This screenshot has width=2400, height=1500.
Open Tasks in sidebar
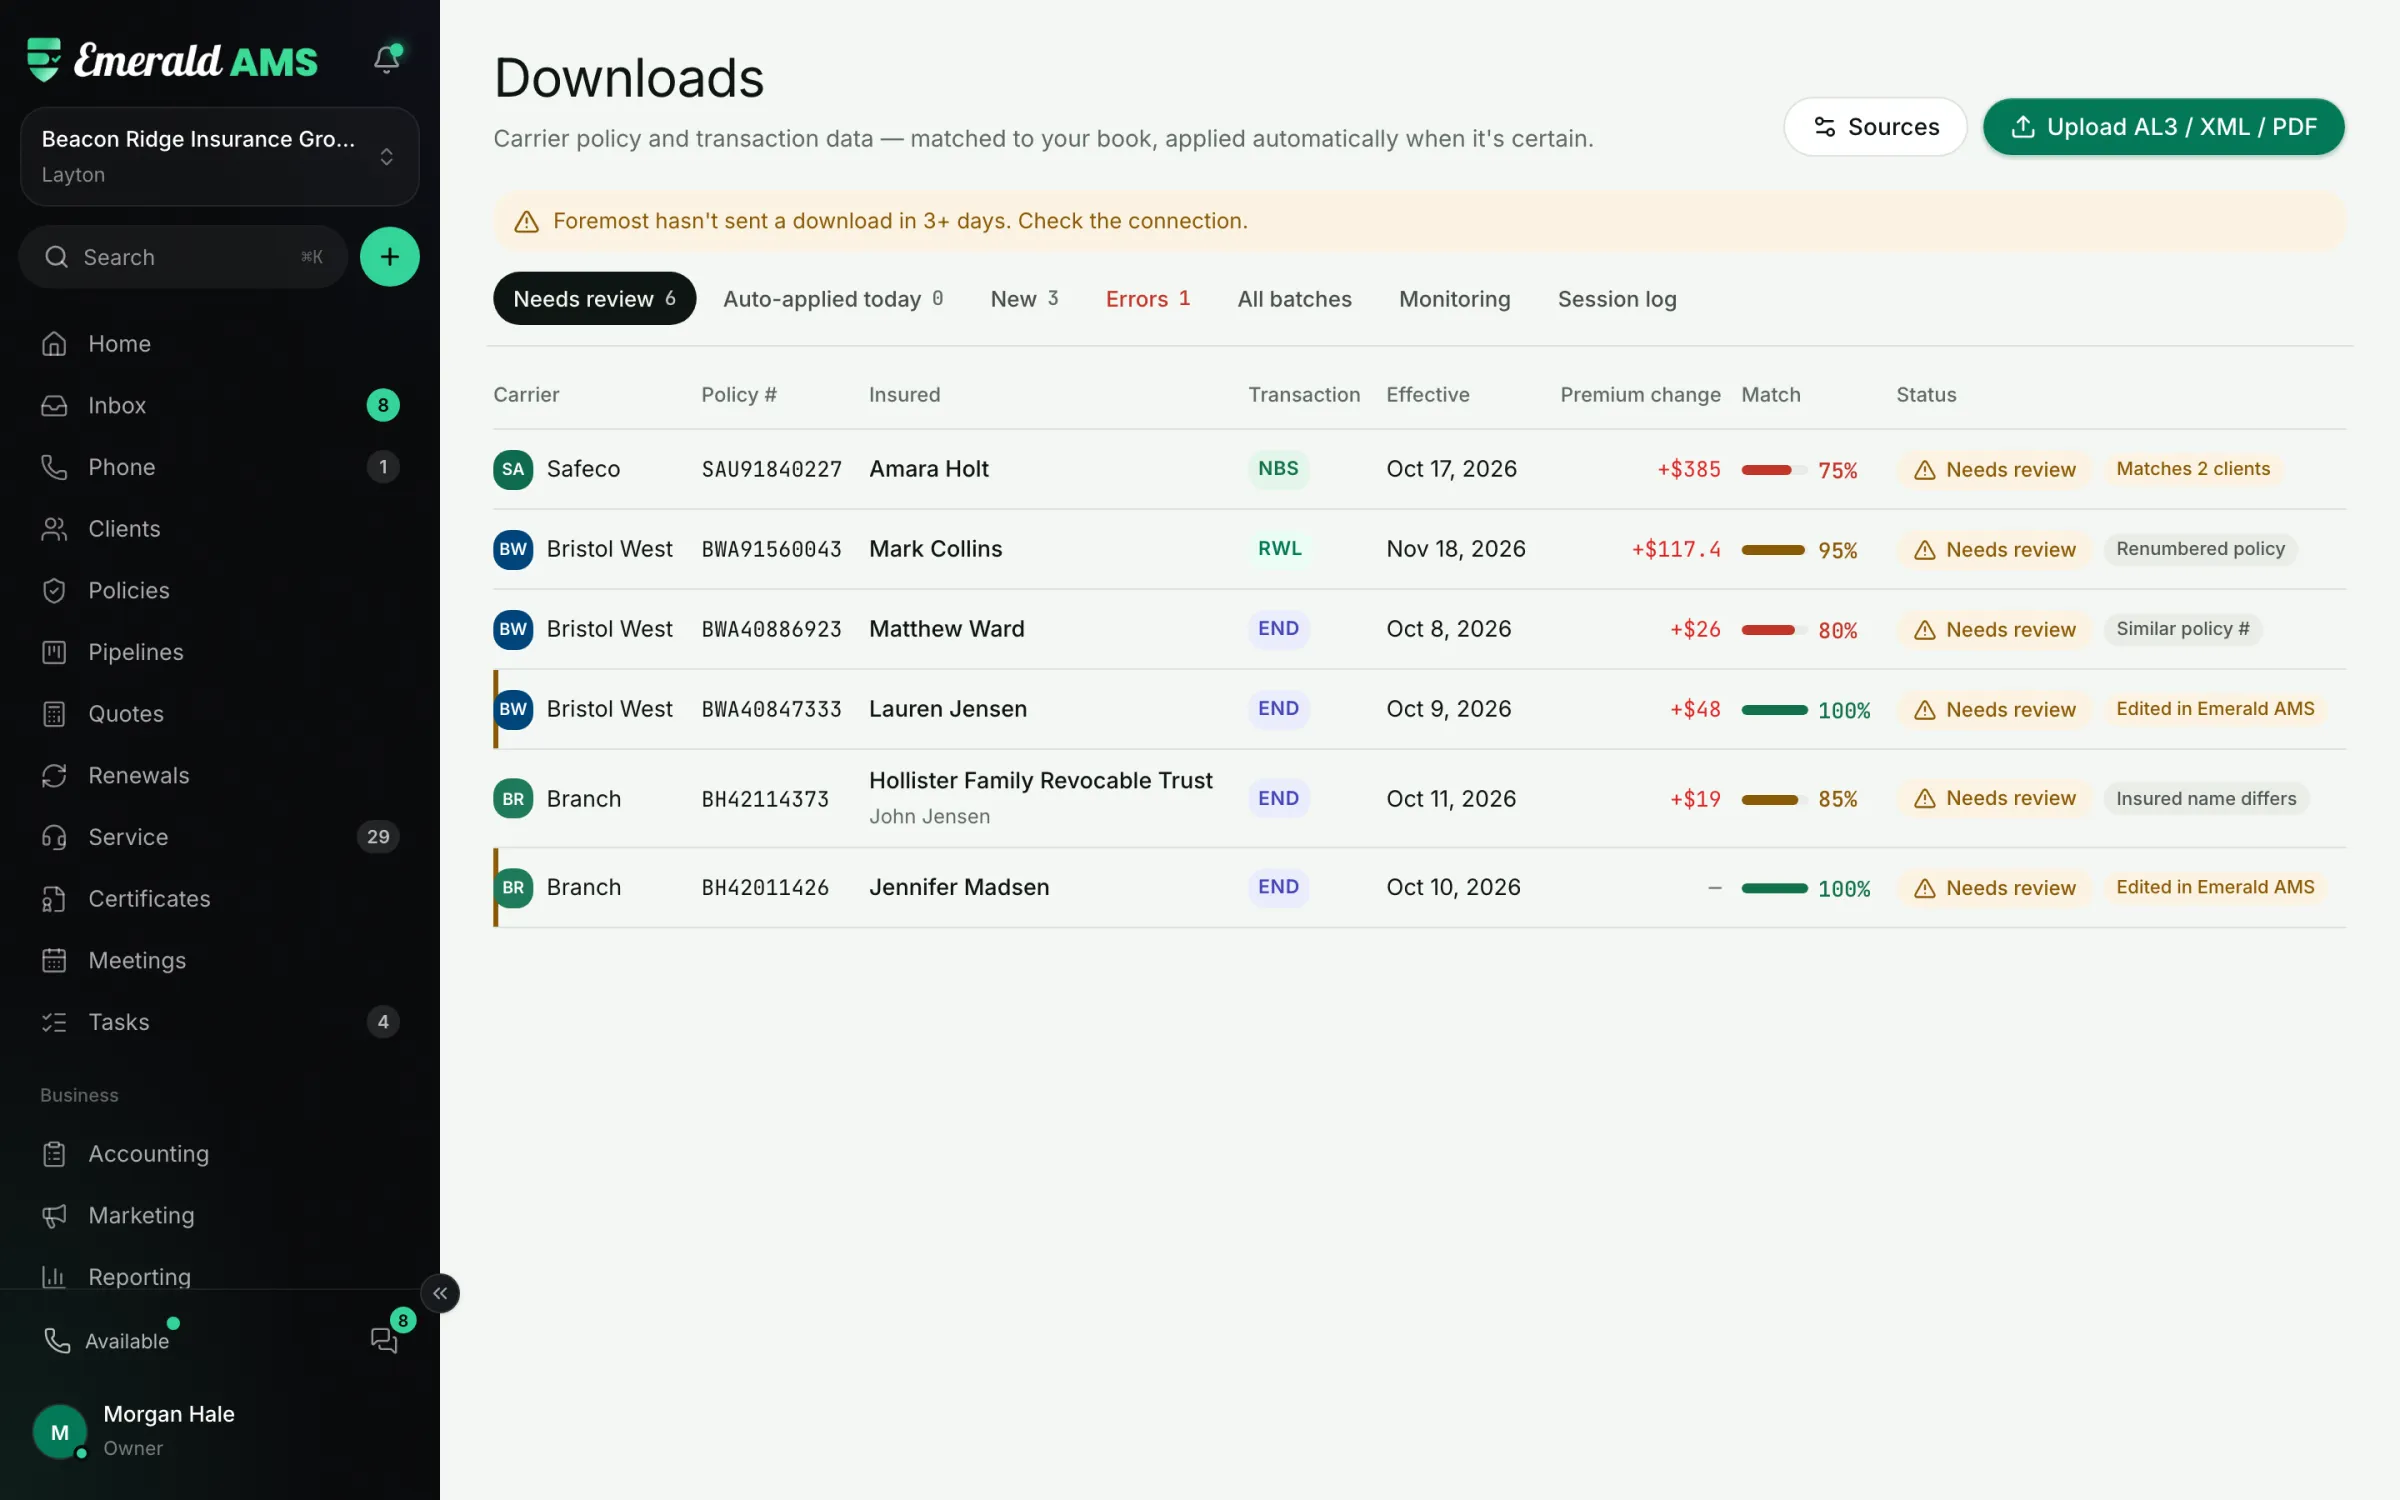point(220,1022)
